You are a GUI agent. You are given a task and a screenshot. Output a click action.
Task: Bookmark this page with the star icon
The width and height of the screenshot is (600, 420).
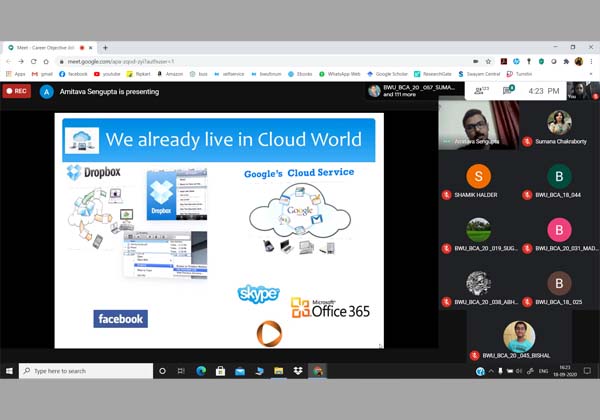488,62
